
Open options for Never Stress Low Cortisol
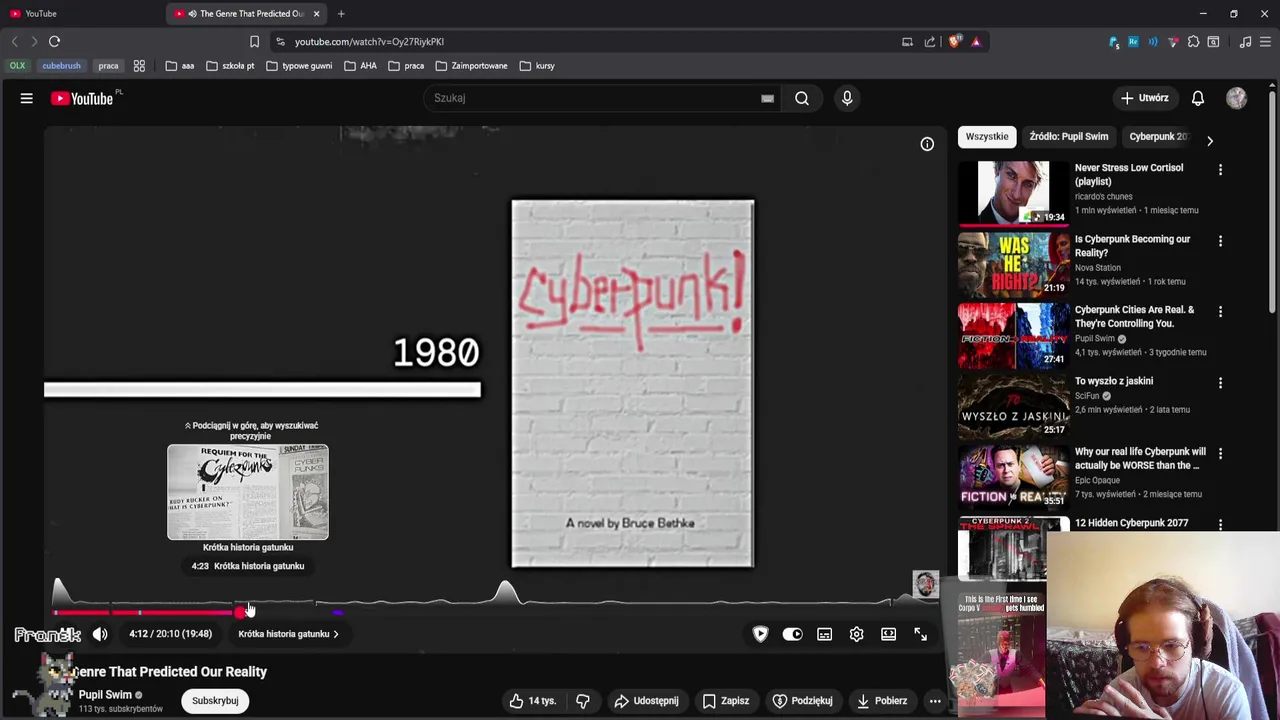pyautogui.click(x=1220, y=170)
